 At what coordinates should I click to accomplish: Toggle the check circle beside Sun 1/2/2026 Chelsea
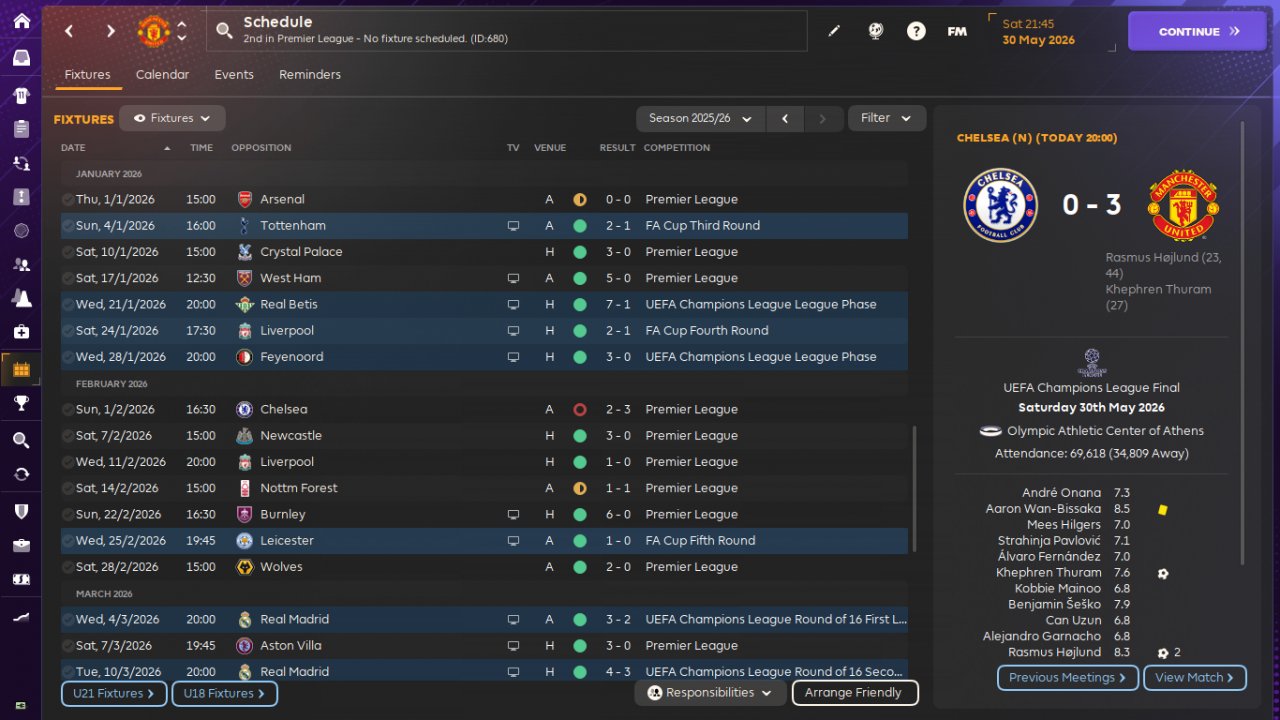point(68,410)
